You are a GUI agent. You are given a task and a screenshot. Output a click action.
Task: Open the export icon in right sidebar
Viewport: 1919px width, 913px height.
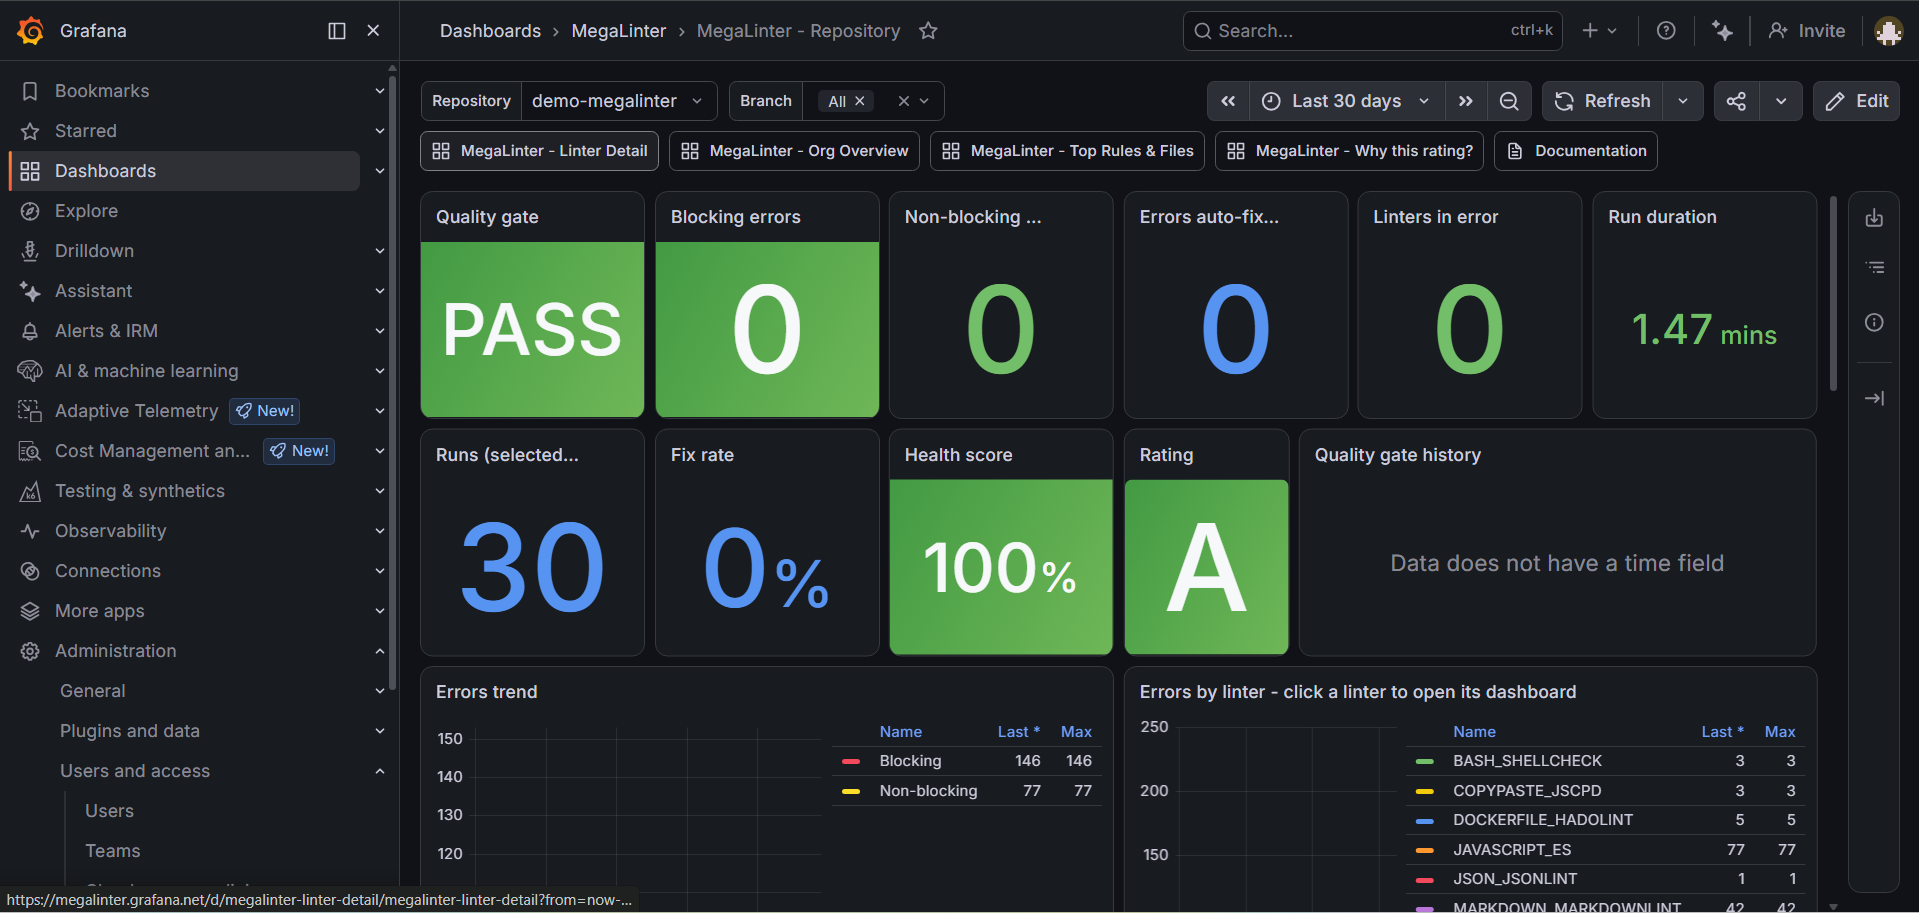click(x=1874, y=218)
